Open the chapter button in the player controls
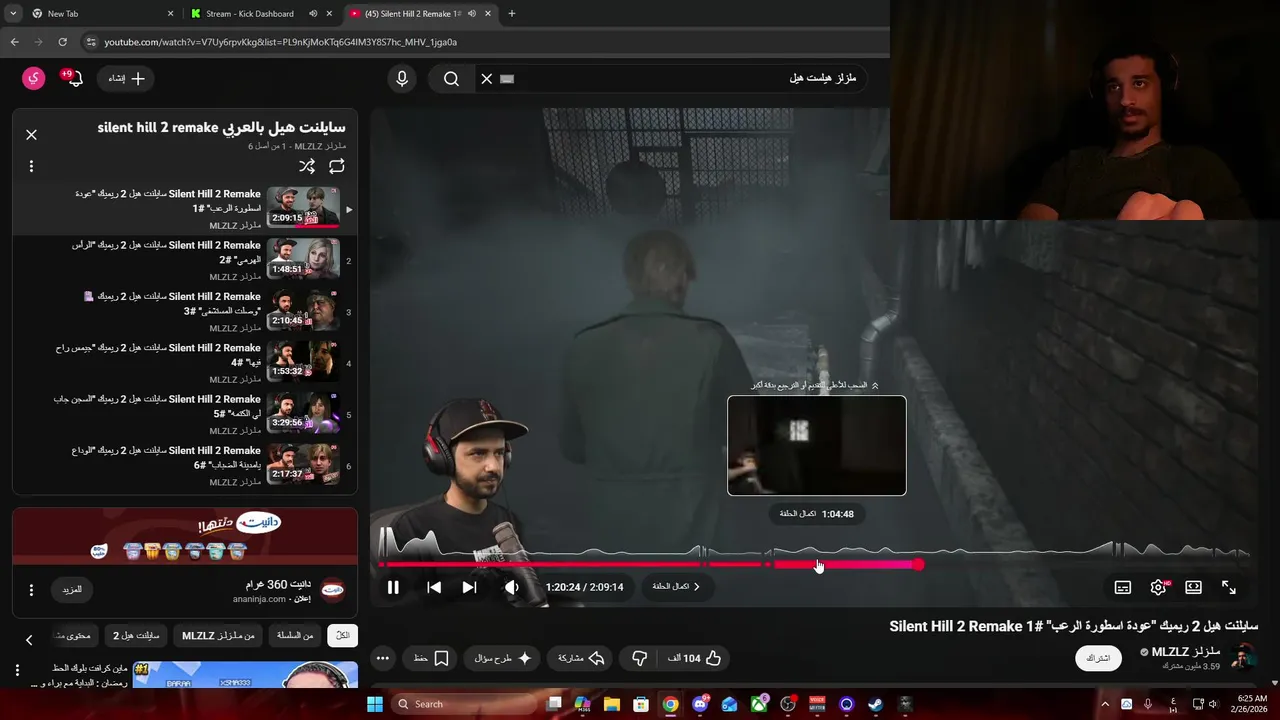Screen dimensions: 1280x720 [x=677, y=587]
